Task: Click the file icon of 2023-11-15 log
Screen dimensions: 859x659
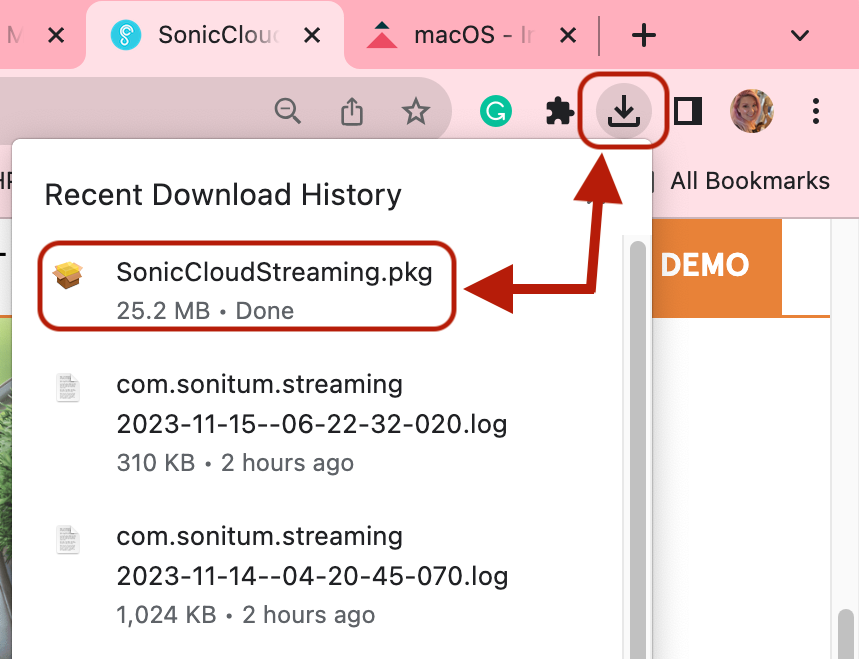Action: [68, 388]
